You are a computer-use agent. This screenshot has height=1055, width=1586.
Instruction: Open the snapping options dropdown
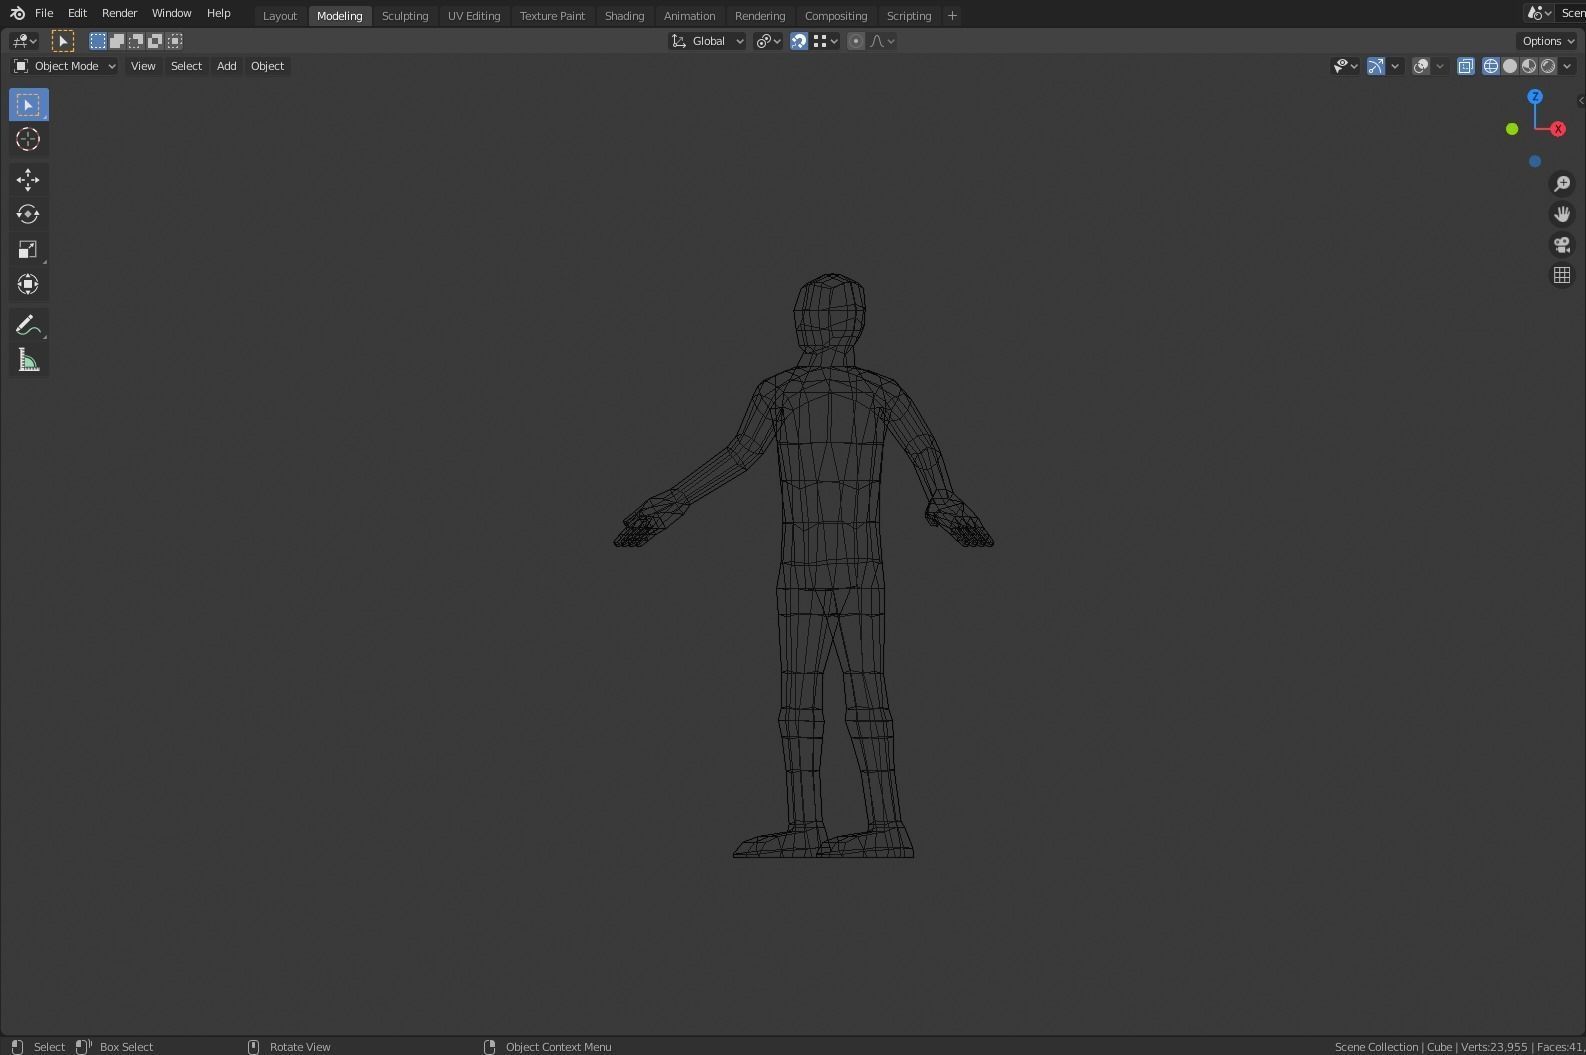[x=826, y=41]
